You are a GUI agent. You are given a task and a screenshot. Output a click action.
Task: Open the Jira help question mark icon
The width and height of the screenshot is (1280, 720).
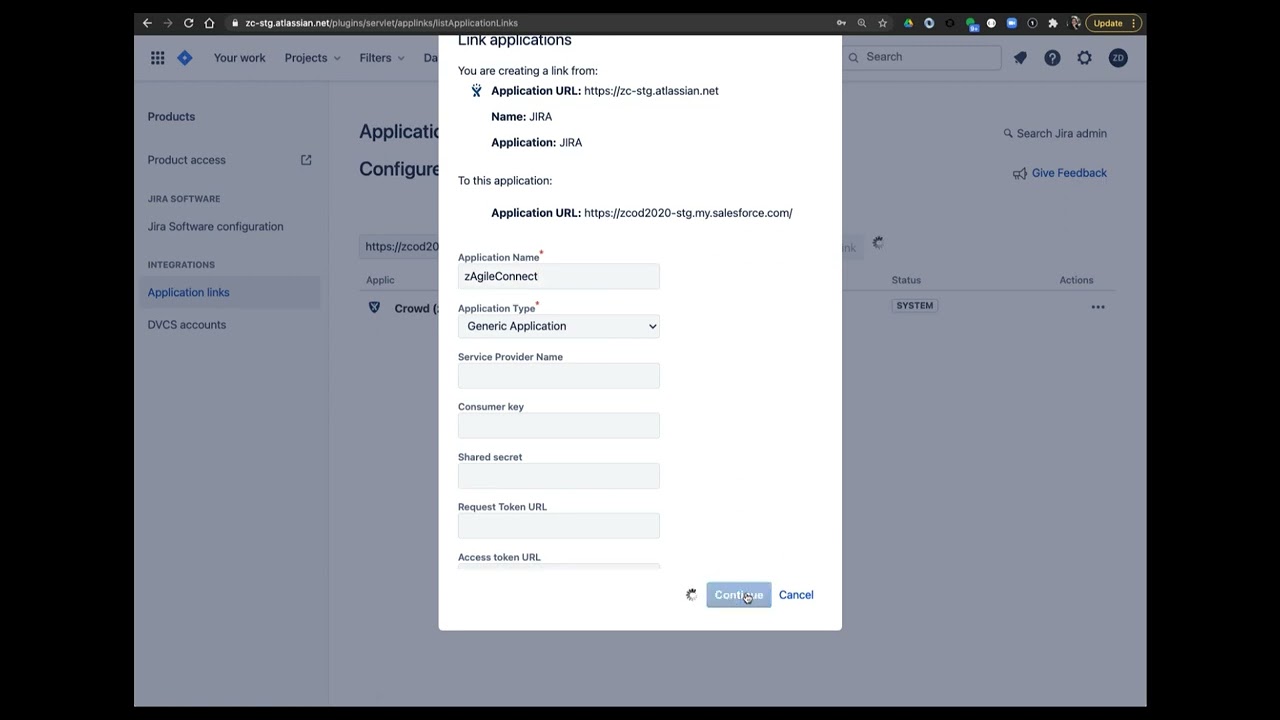click(x=1052, y=58)
